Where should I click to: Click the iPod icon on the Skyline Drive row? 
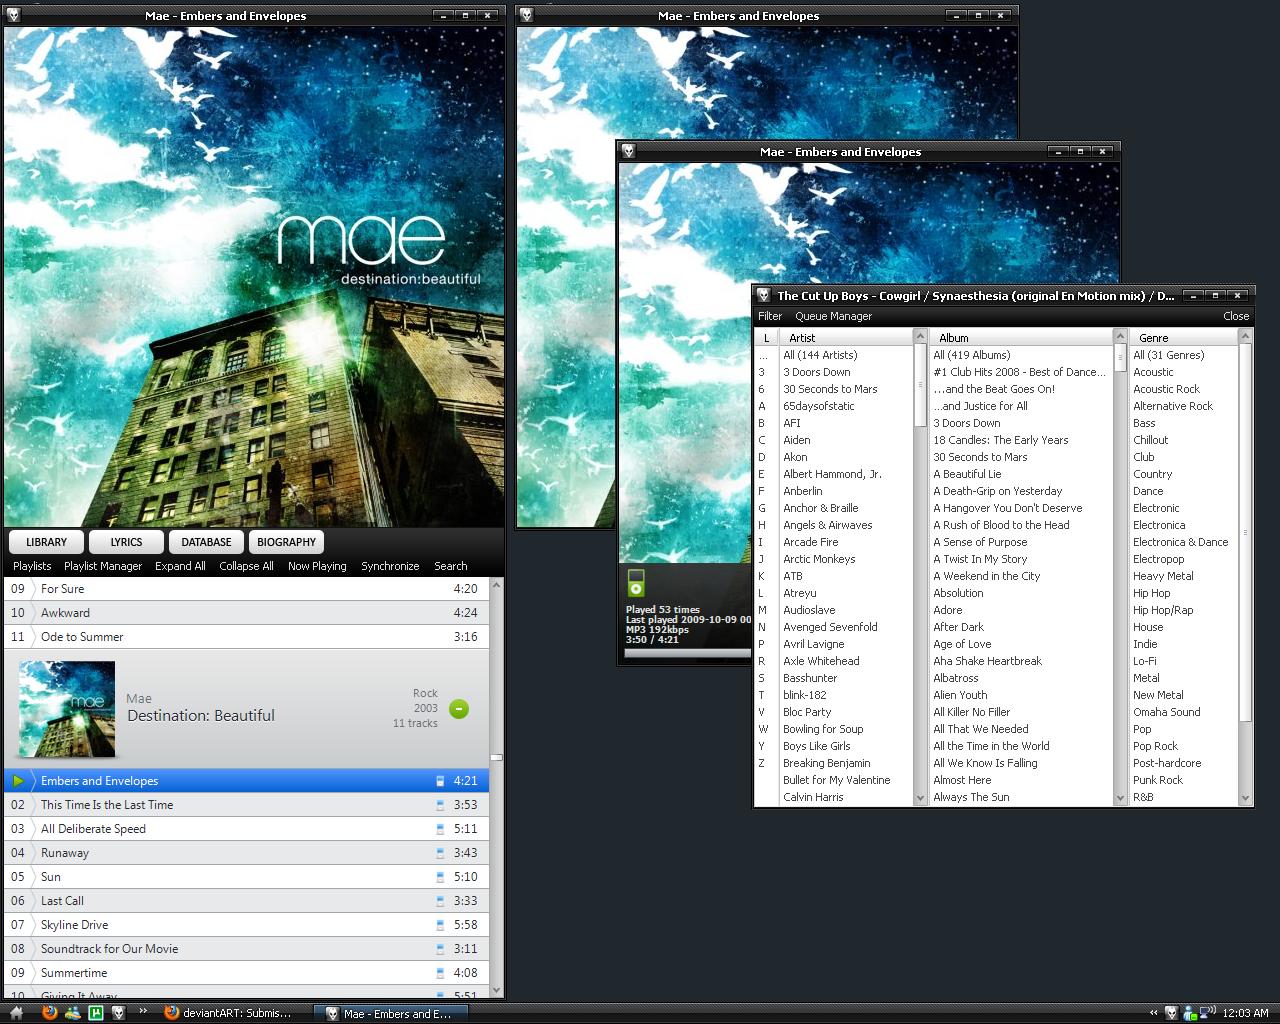440,925
